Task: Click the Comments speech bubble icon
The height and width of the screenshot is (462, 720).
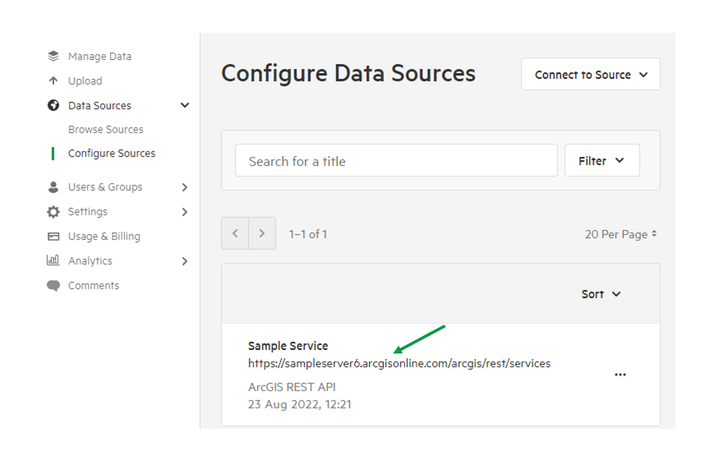Action: pyautogui.click(x=53, y=285)
